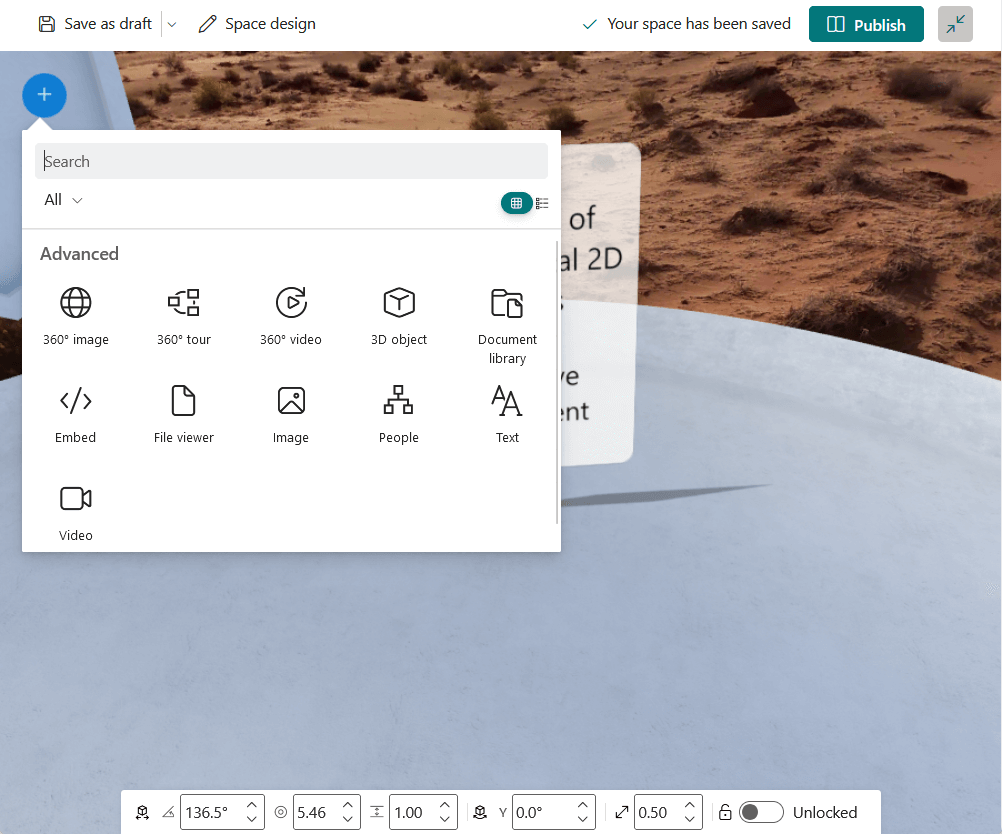1002x834 pixels.
Task: Add an Image web part
Action: (291, 415)
